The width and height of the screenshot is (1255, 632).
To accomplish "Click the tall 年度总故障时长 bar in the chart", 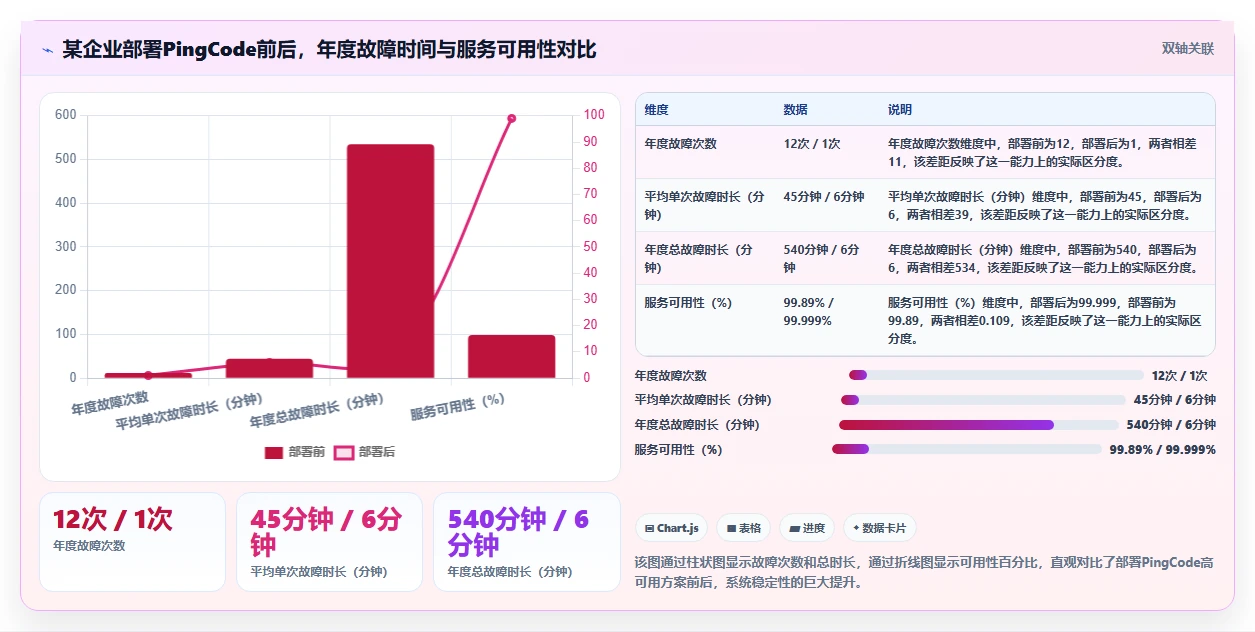I will click(x=390, y=261).
